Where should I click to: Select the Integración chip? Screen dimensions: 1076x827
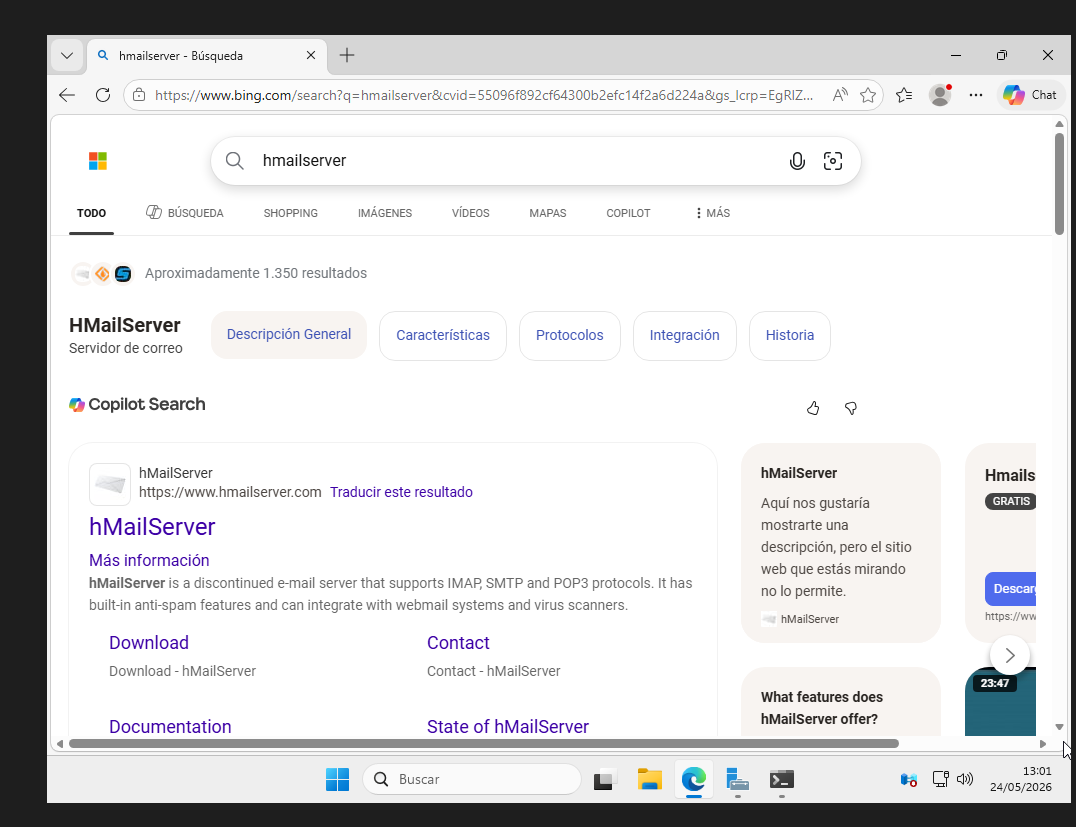[685, 336]
